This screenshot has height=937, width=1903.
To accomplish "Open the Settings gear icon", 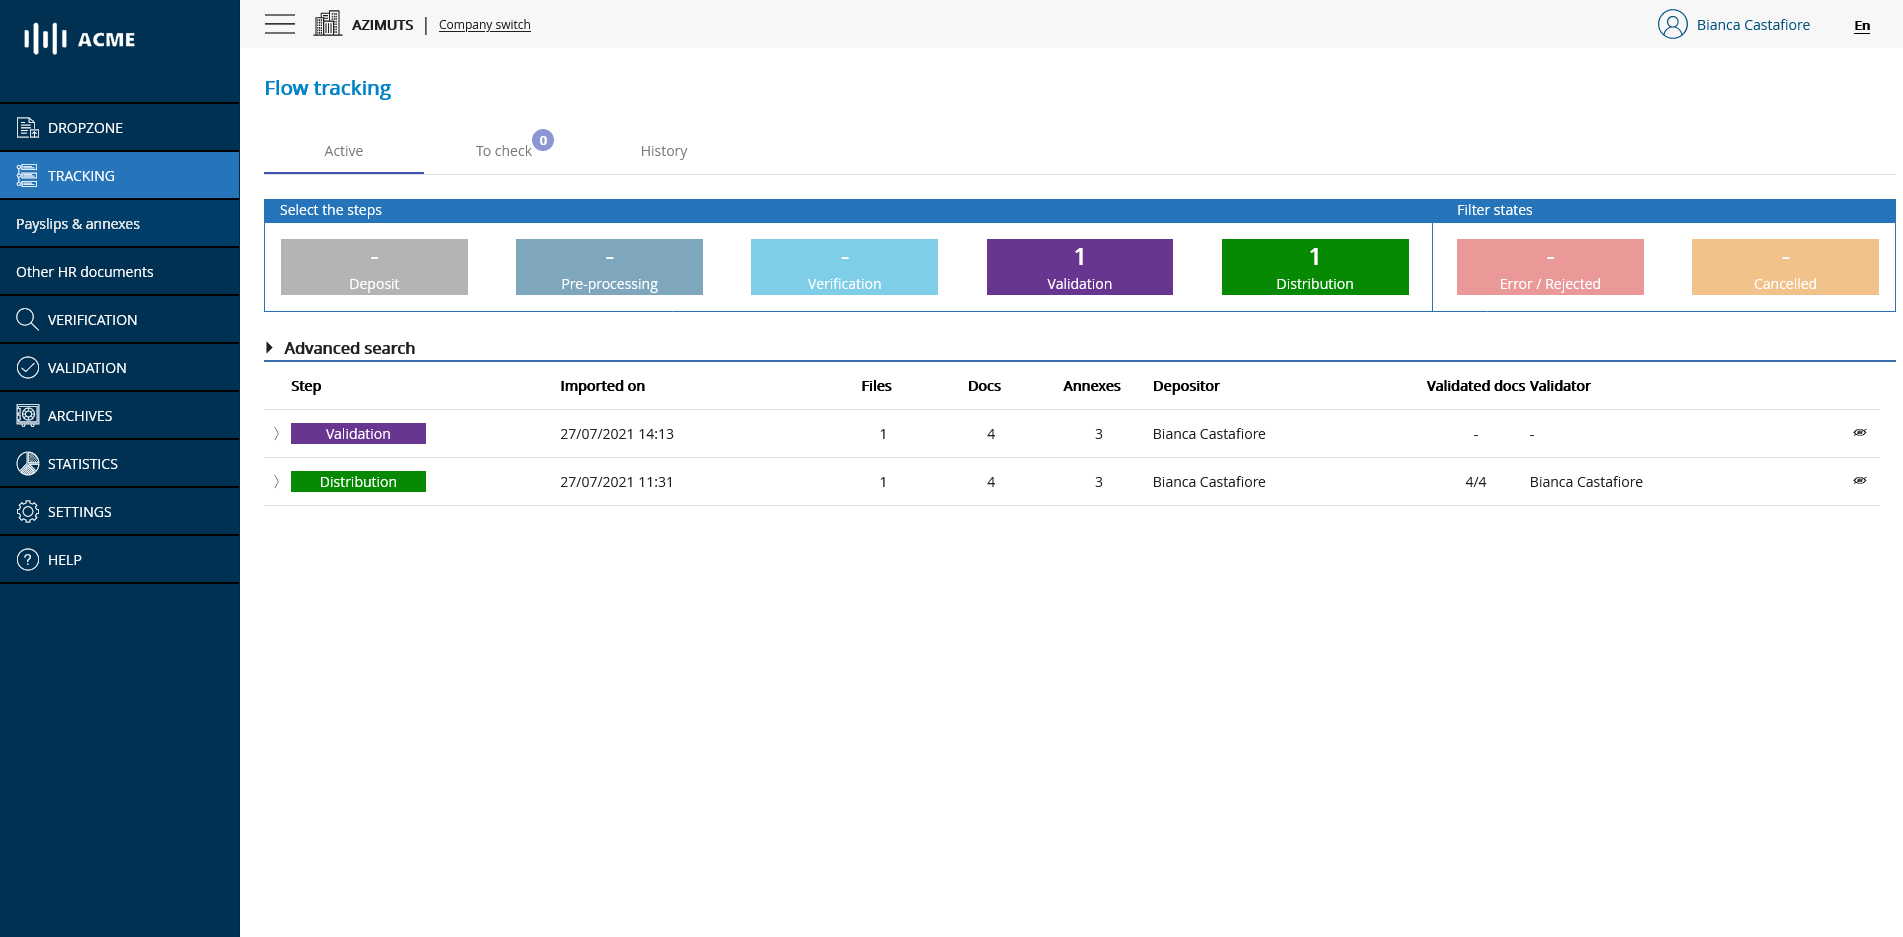I will coord(27,511).
